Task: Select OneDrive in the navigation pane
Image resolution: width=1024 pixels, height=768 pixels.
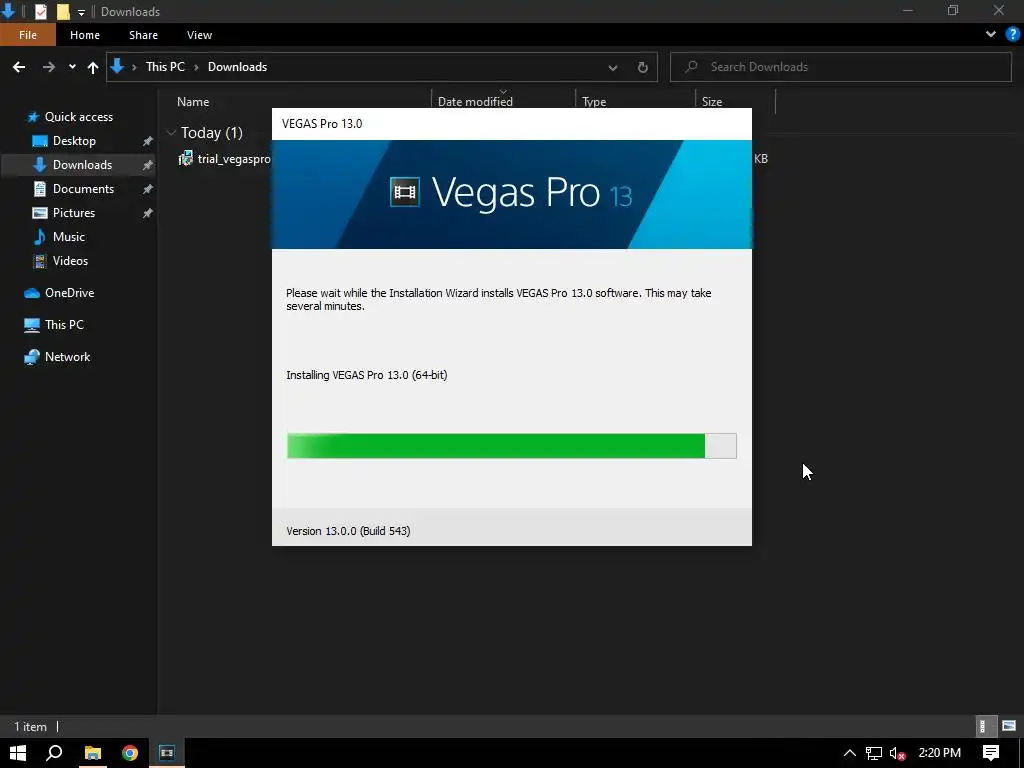Action: point(69,293)
